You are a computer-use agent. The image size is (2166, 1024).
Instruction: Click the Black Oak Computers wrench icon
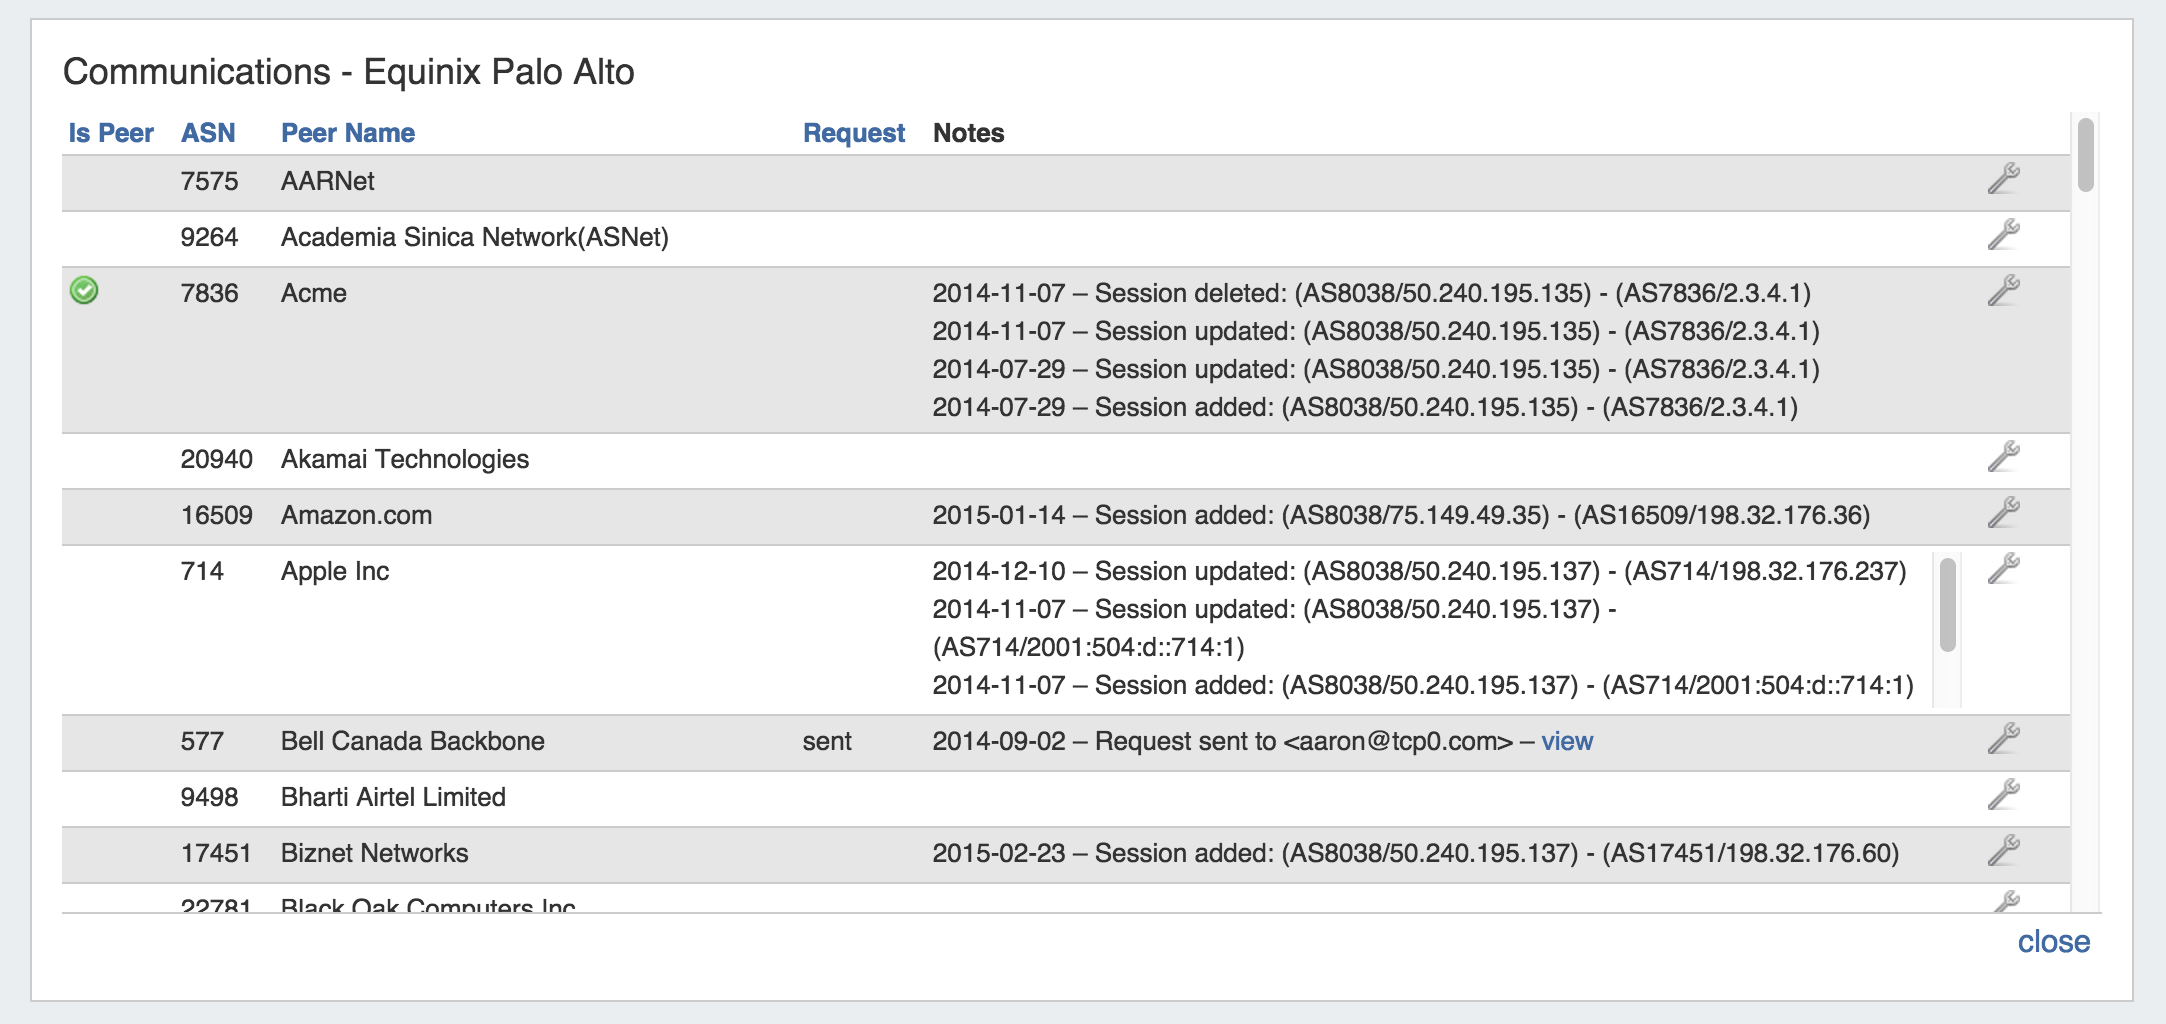point(2005,902)
